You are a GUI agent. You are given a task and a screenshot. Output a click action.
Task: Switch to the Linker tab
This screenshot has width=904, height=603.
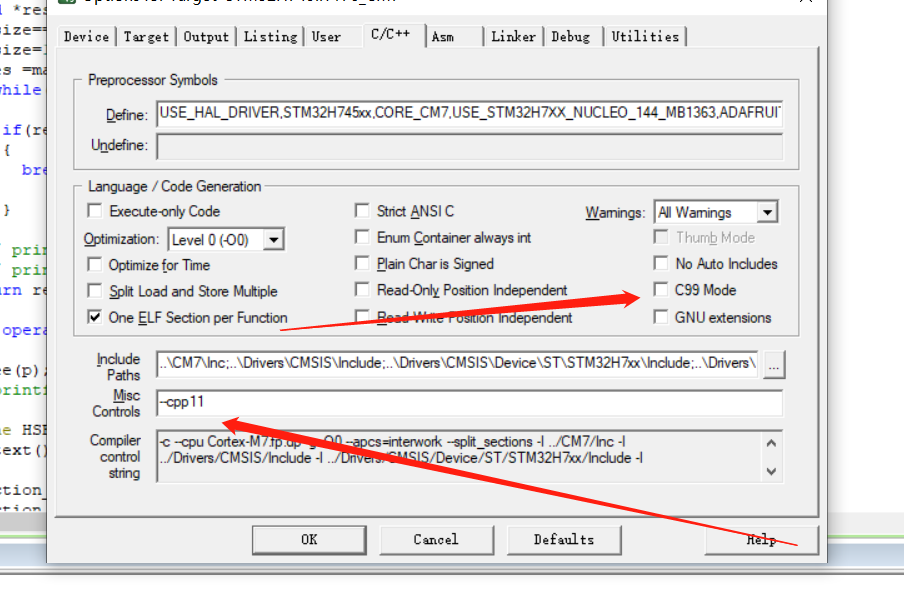pyautogui.click(x=513, y=36)
